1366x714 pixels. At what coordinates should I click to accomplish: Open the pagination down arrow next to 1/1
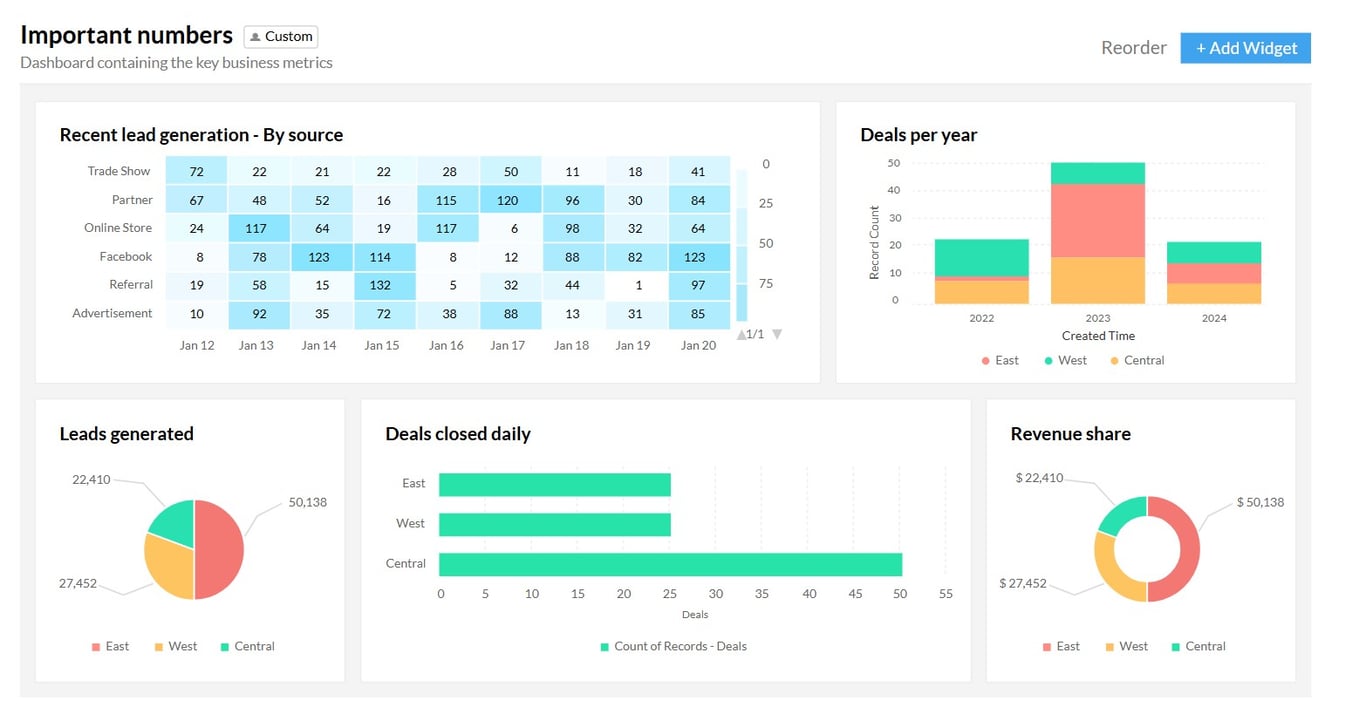[776, 334]
